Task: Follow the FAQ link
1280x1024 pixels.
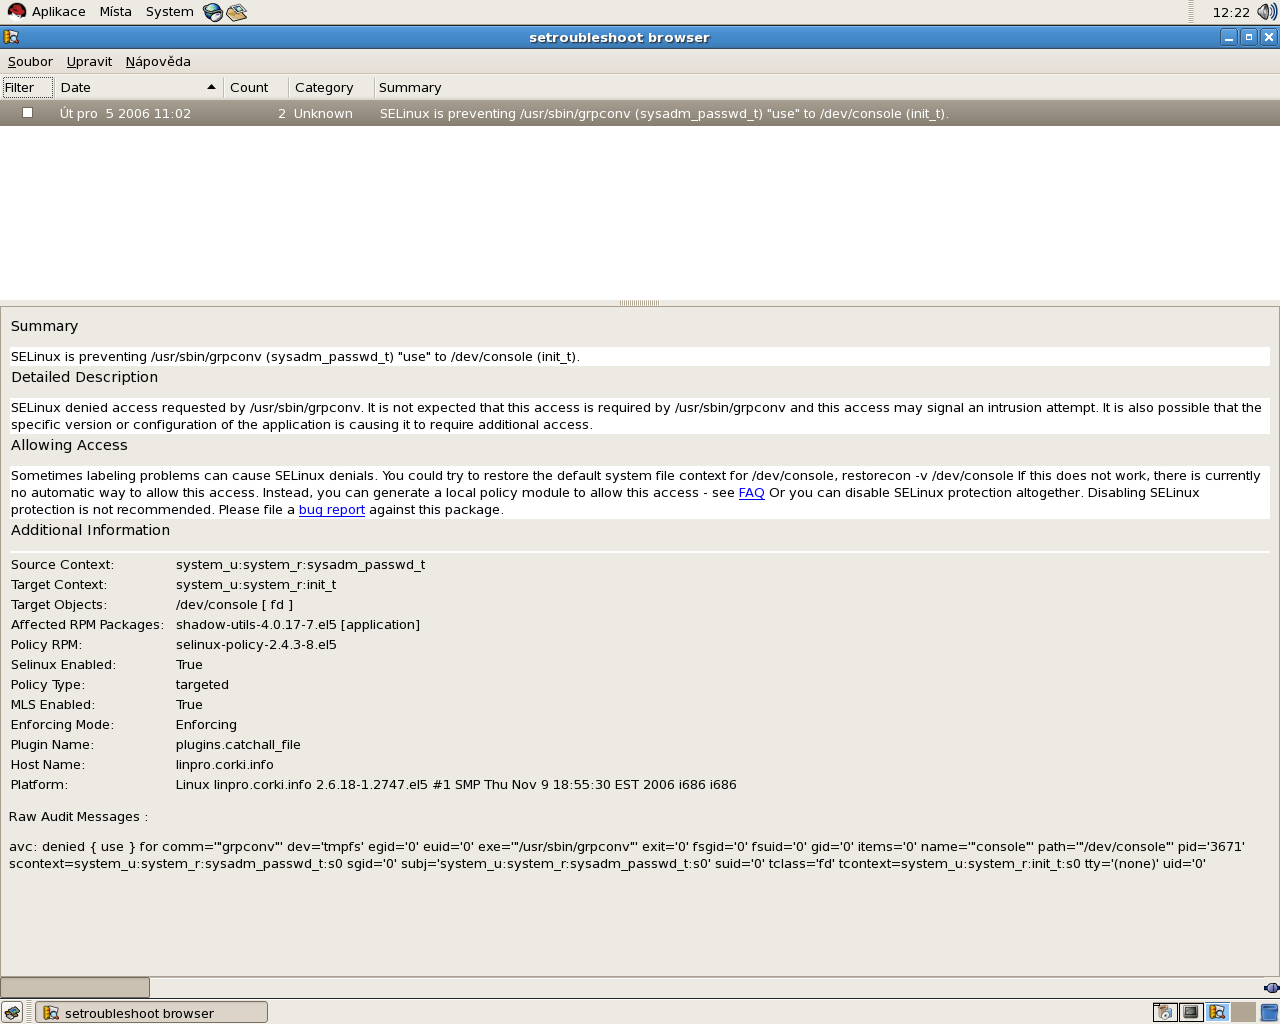Action: 751,492
